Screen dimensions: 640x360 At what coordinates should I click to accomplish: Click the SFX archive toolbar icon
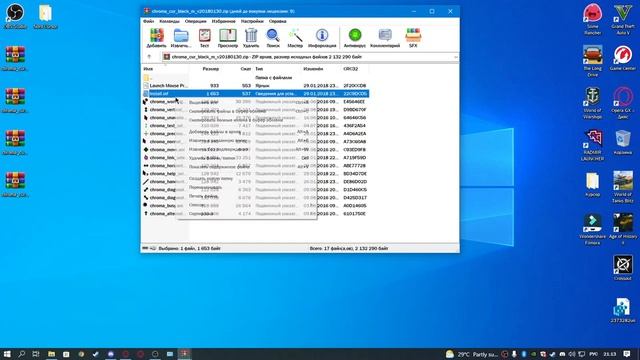tap(413, 38)
